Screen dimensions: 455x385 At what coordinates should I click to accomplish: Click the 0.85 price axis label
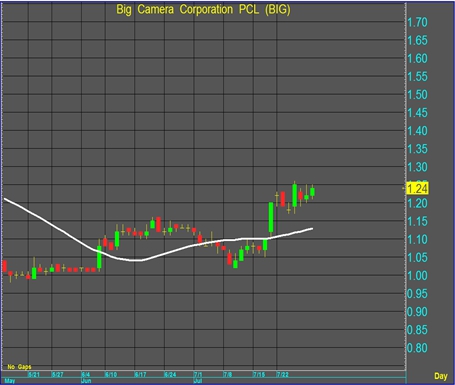tap(417, 330)
